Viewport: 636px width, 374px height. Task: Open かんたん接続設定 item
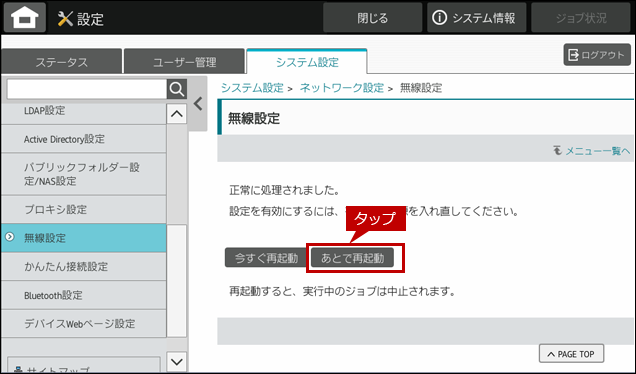(84, 267)
